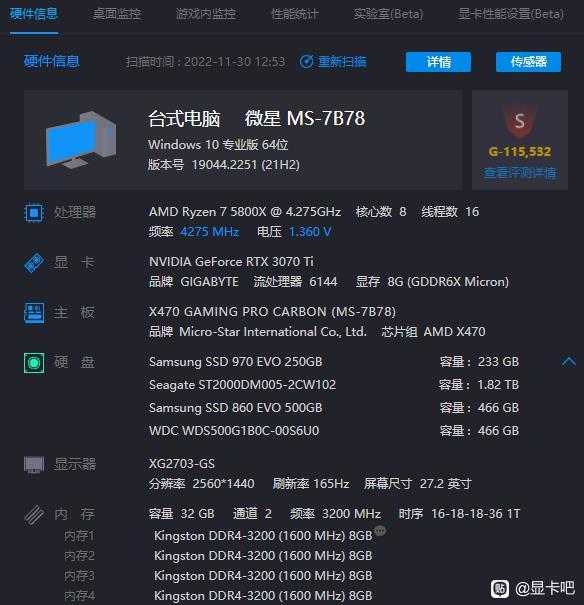
Task: Click the 主板 motherboard icon
Action: coord(34,313)
